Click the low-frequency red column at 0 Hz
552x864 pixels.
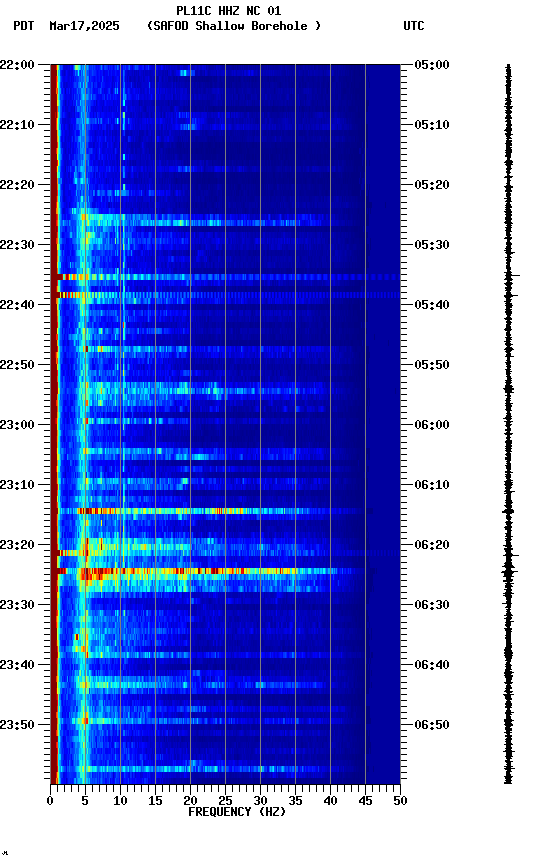pos(54,424)
